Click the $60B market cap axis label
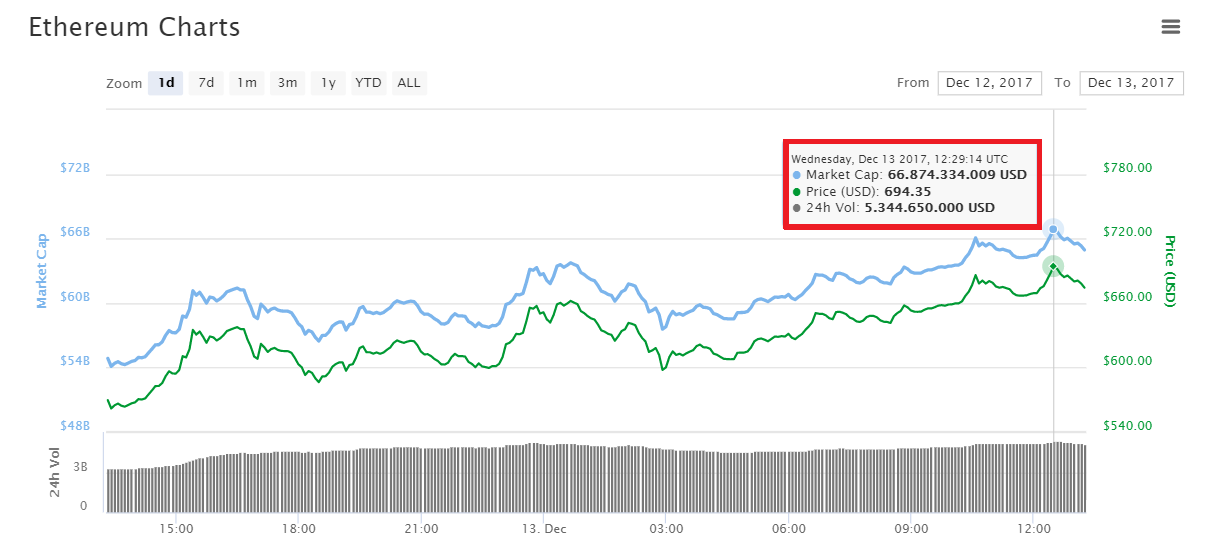Image resolution: width=1231 pixels, height=558 pixels. click(74, 297)
